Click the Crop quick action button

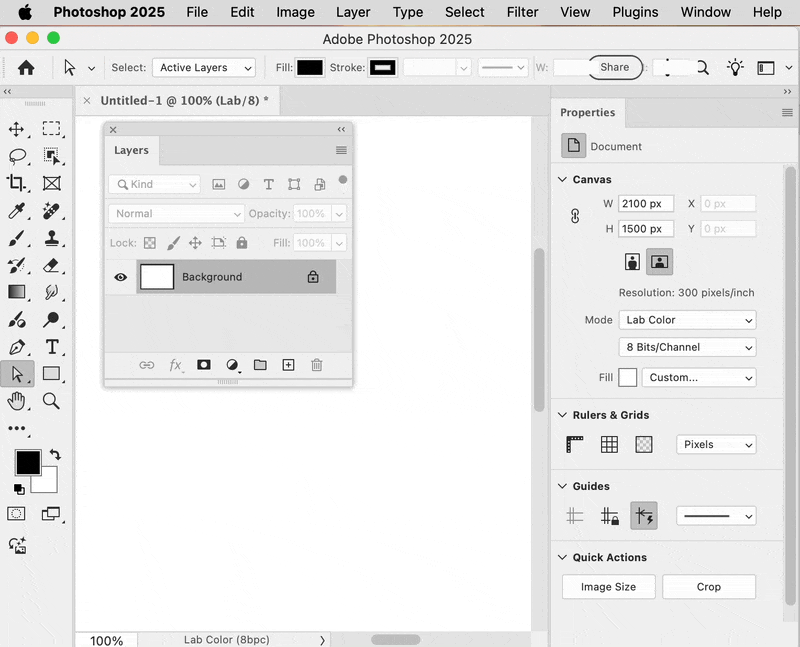[709, 587]
